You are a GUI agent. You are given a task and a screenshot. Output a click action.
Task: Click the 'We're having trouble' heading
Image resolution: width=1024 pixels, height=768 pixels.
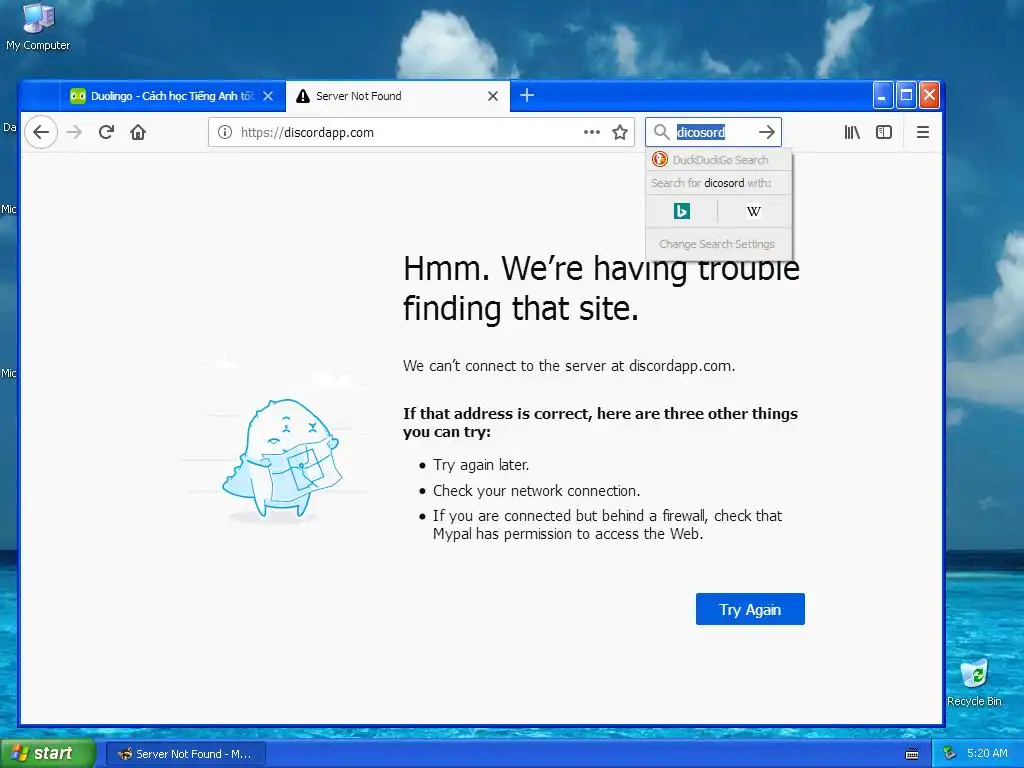(601, 288)
